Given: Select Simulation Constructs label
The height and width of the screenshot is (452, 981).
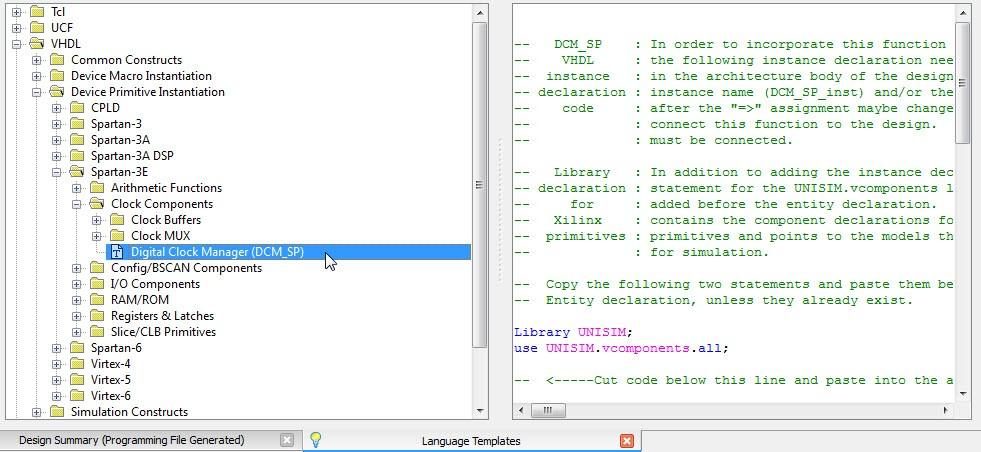Looking at the screenshot, I should (130, 411).
